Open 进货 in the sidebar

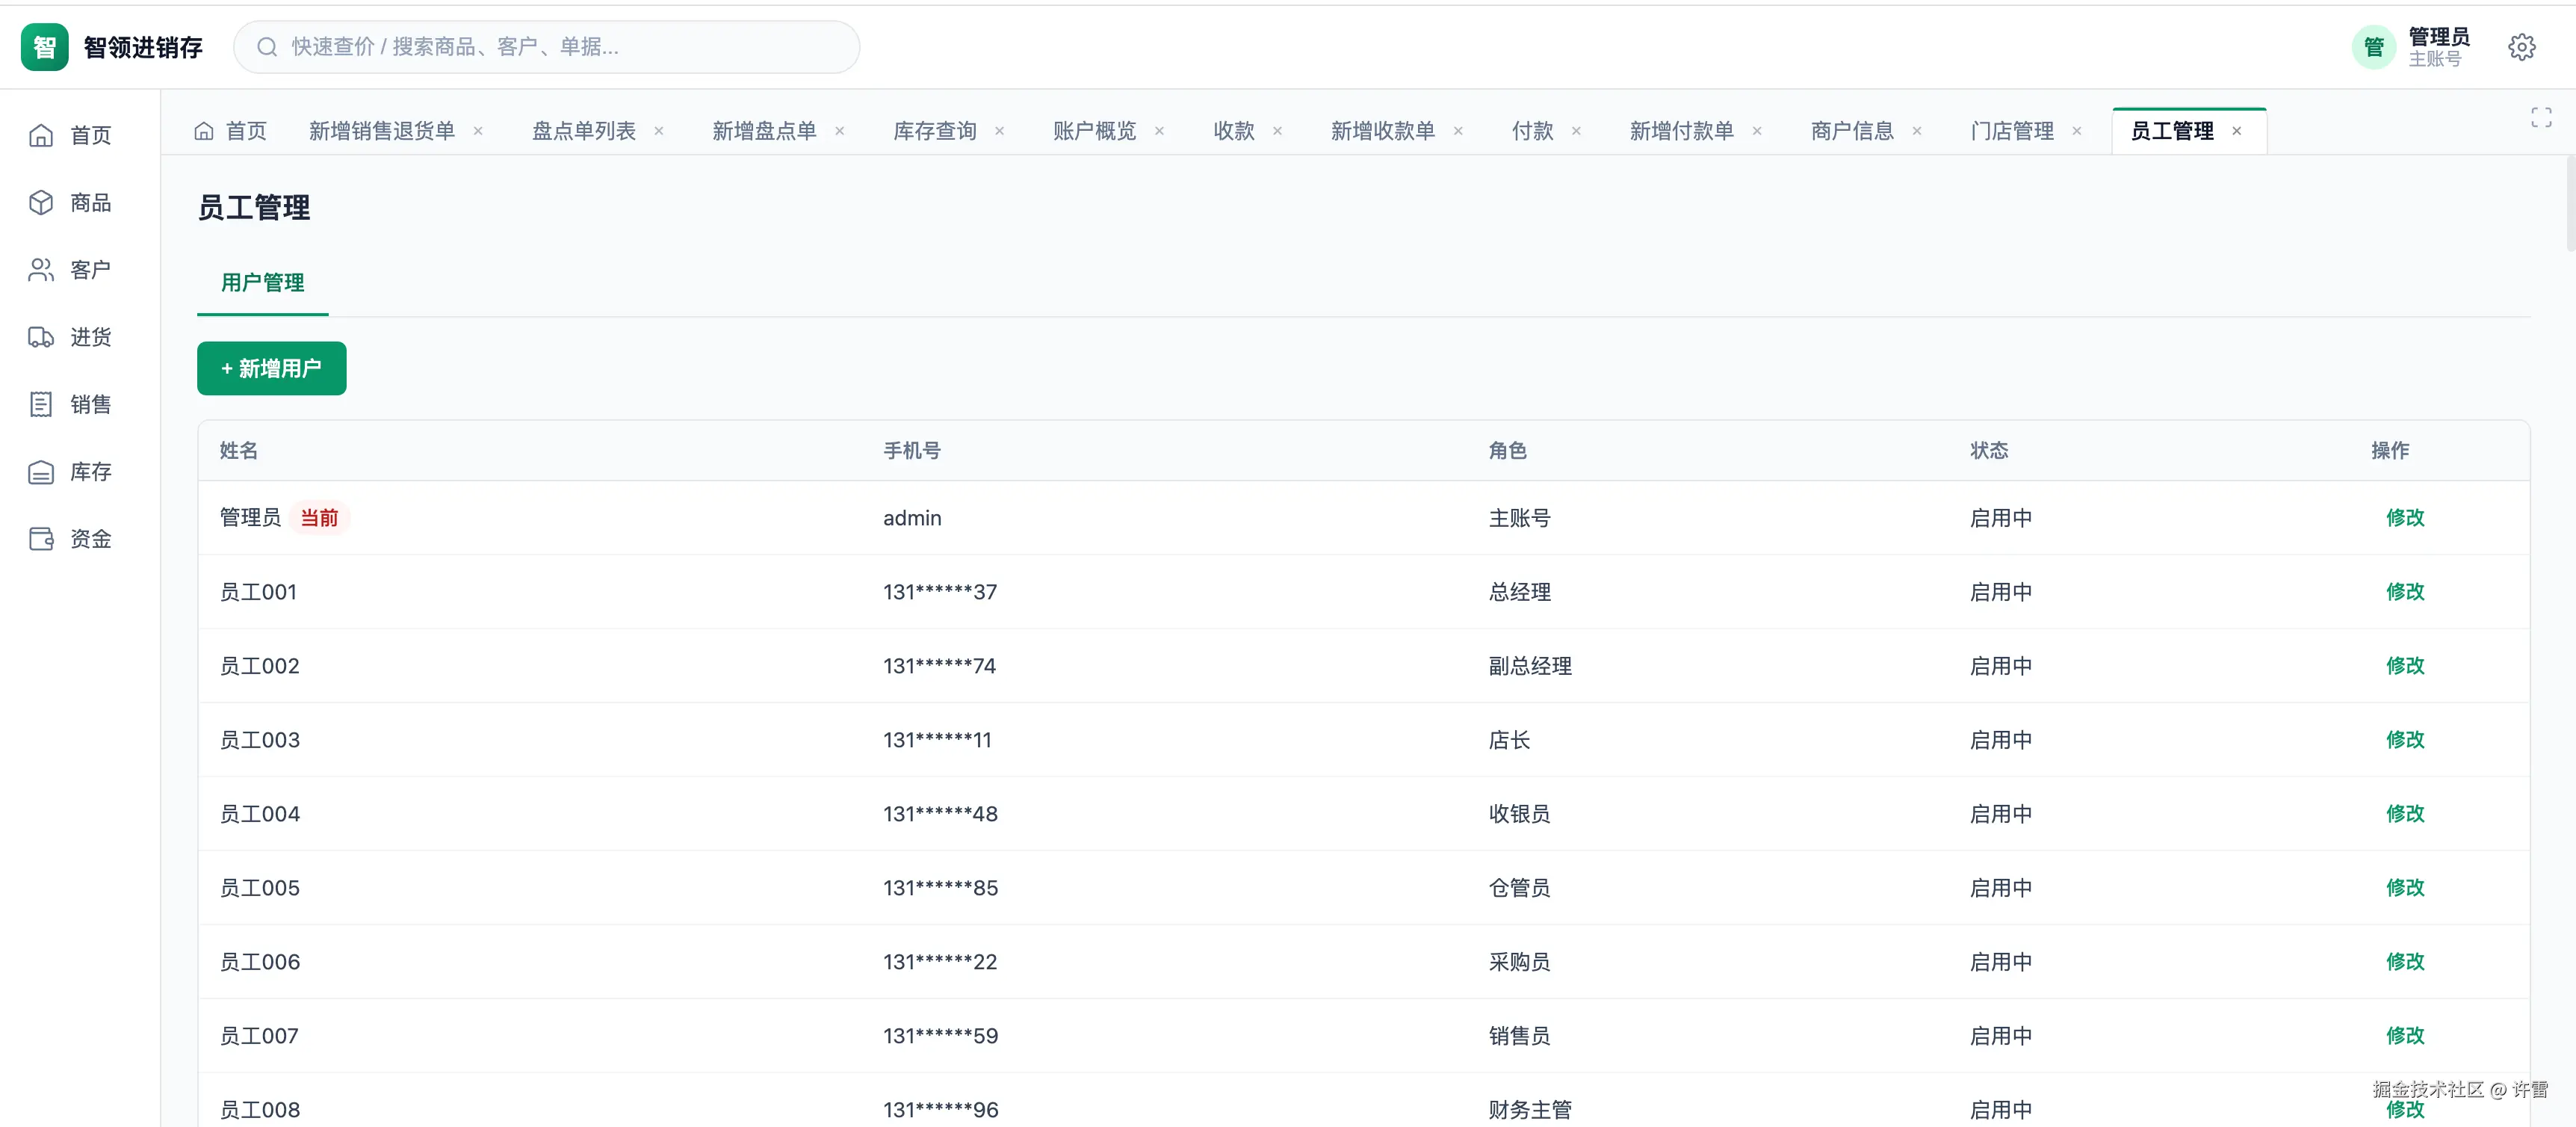click(70, 337)
